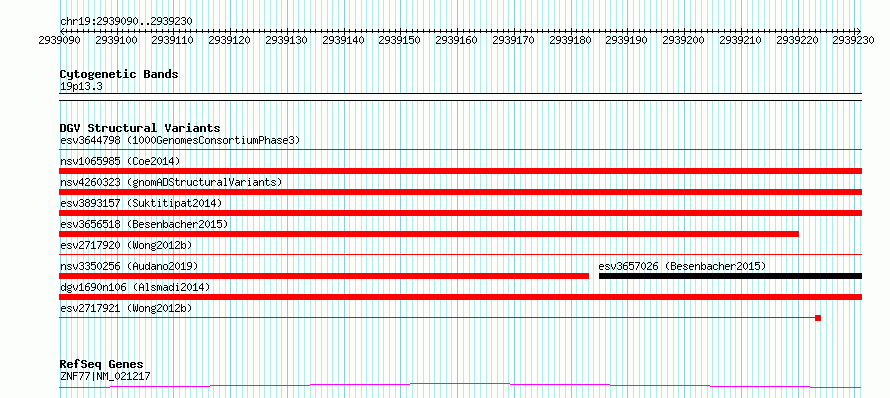Click the 19p13.3 band label
The image size is (890, 398).
[81, 87]
